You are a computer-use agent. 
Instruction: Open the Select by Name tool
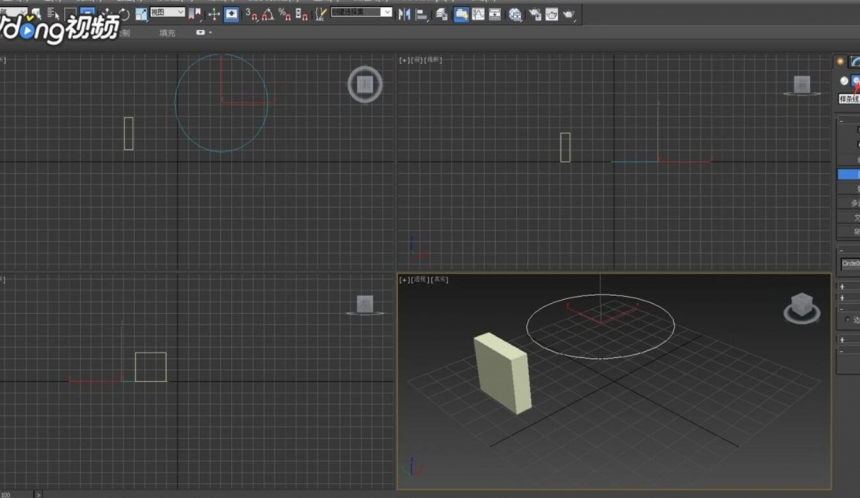[53, 15]
